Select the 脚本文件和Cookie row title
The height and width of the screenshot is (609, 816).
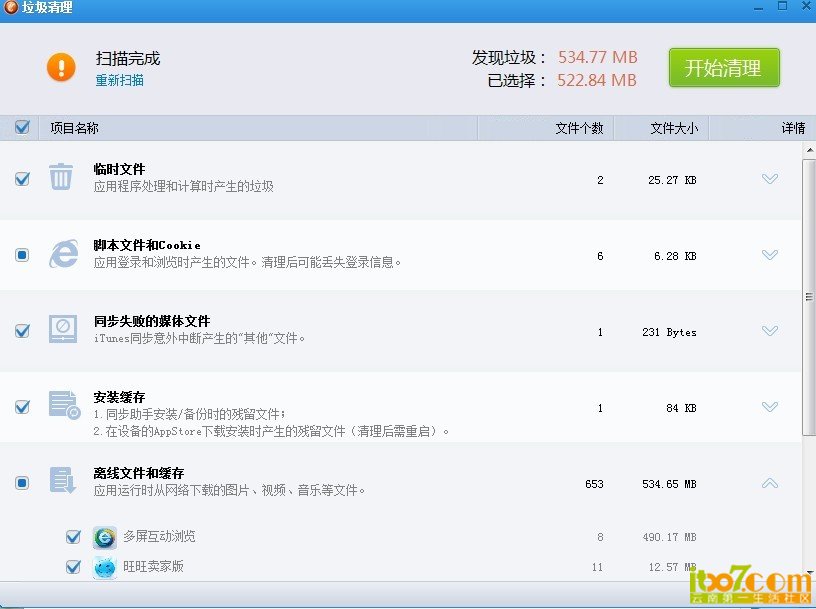(x=147, y=245)
